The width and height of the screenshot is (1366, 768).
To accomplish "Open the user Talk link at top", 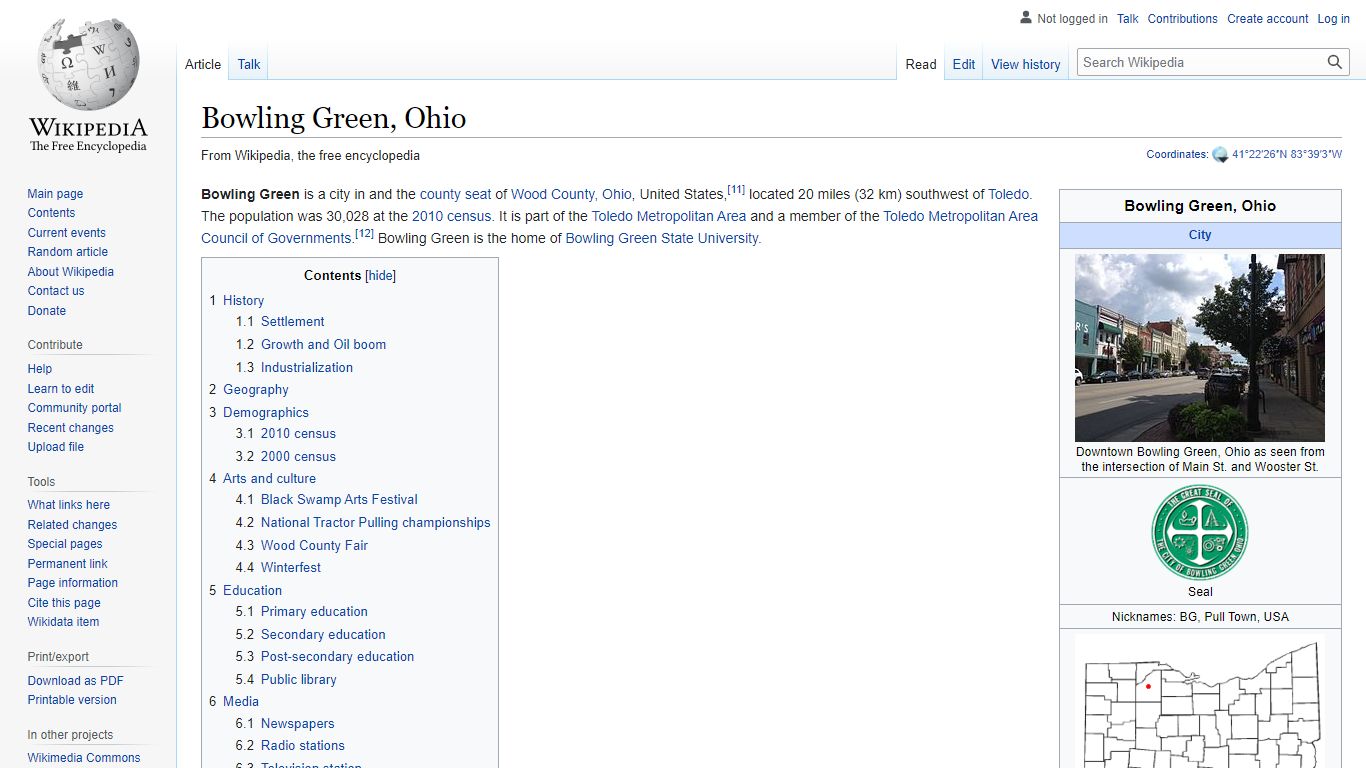I will click(x=1128, y=19).
